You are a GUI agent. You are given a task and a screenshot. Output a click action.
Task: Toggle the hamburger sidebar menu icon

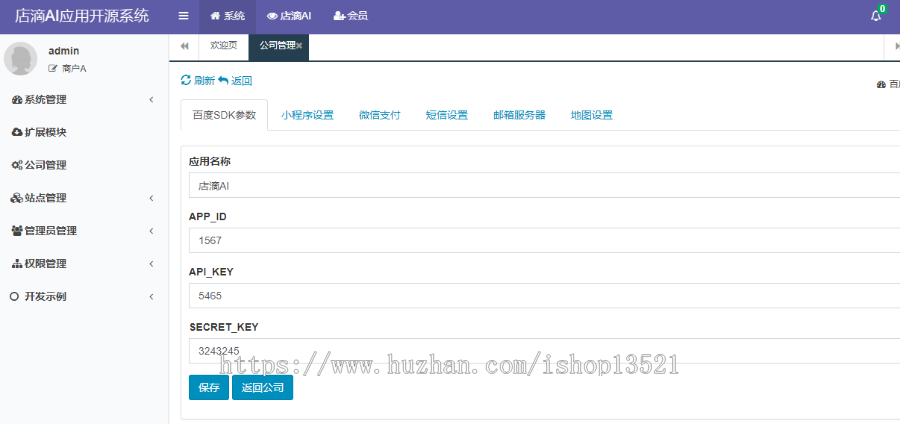pos(184,16)
